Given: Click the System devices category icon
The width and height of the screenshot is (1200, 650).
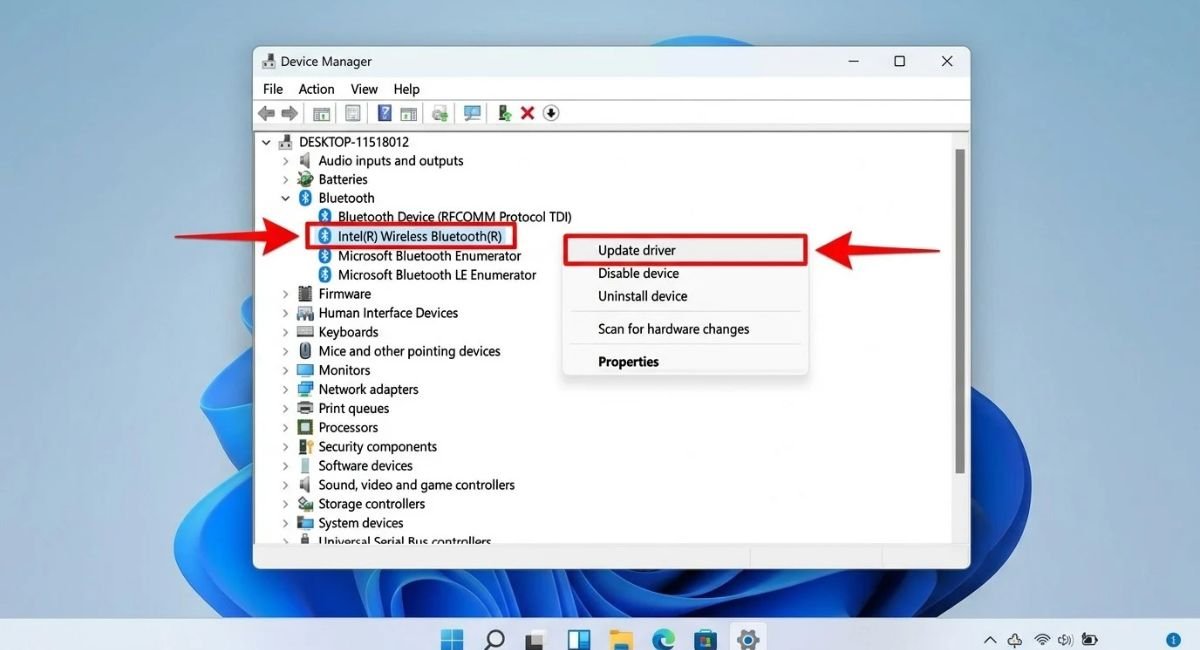Looking at the screenshot, I should tap(305, 523).
